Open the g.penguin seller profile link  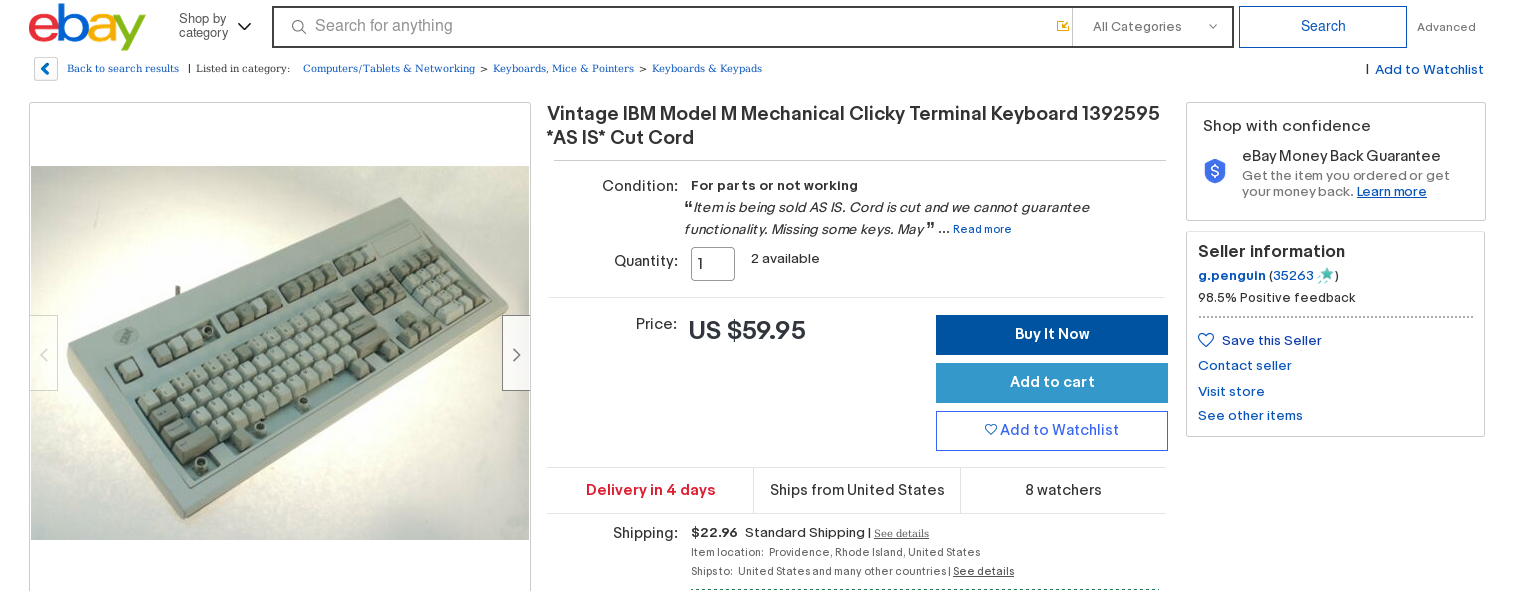coord(1231,276)
